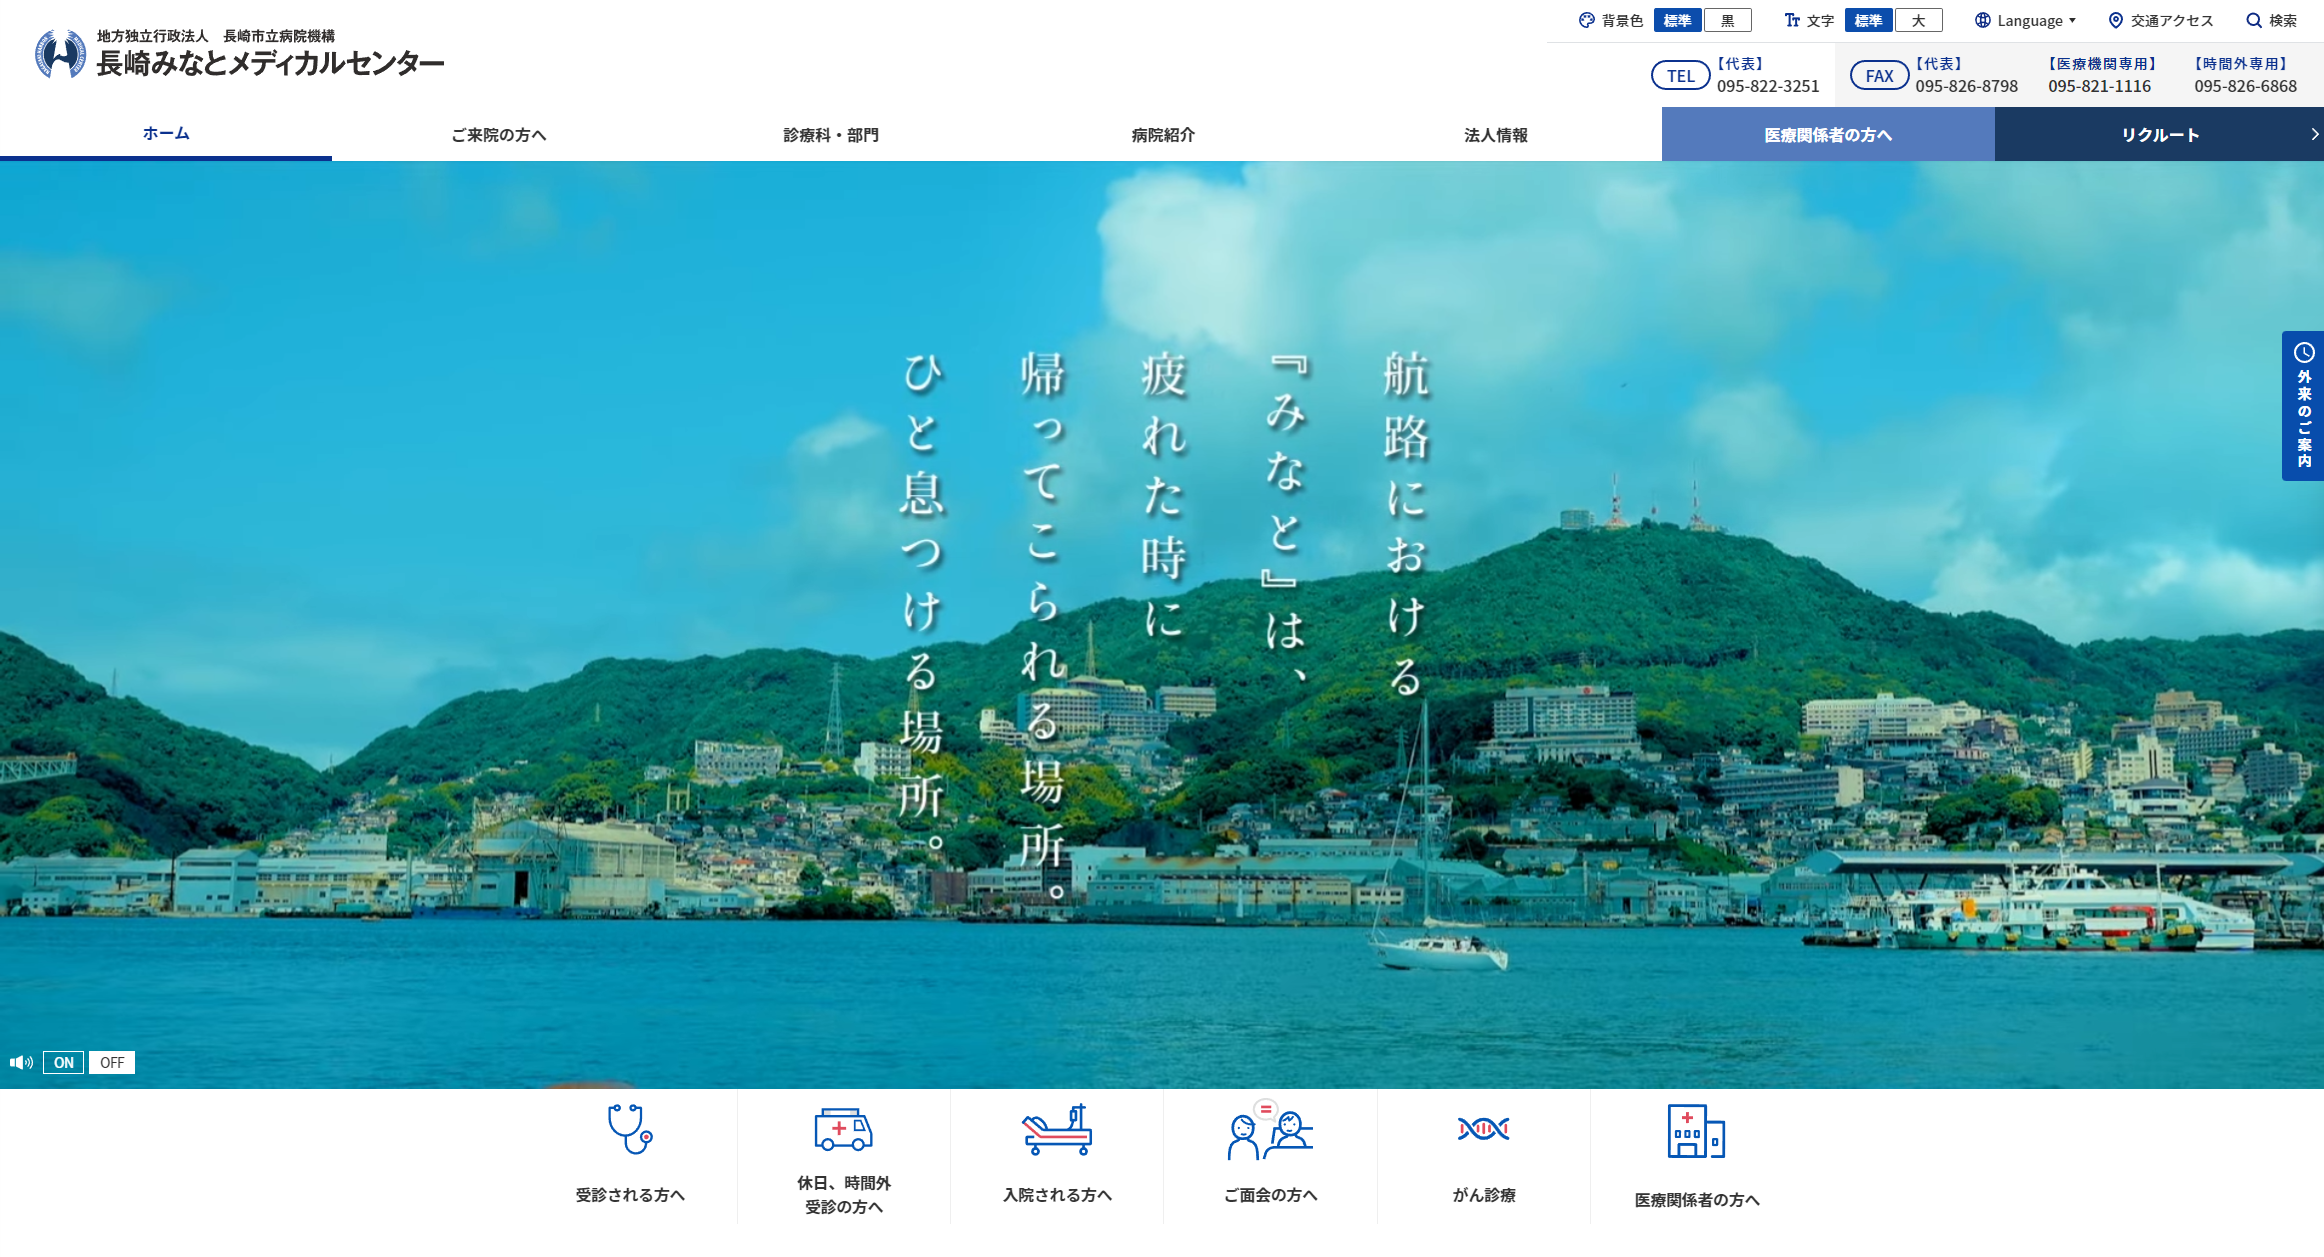Click the ambulance icon for 休日、時間外受診
Image resolution: width=2324 pixels, height=1257 pixels.
point(843,1129)
